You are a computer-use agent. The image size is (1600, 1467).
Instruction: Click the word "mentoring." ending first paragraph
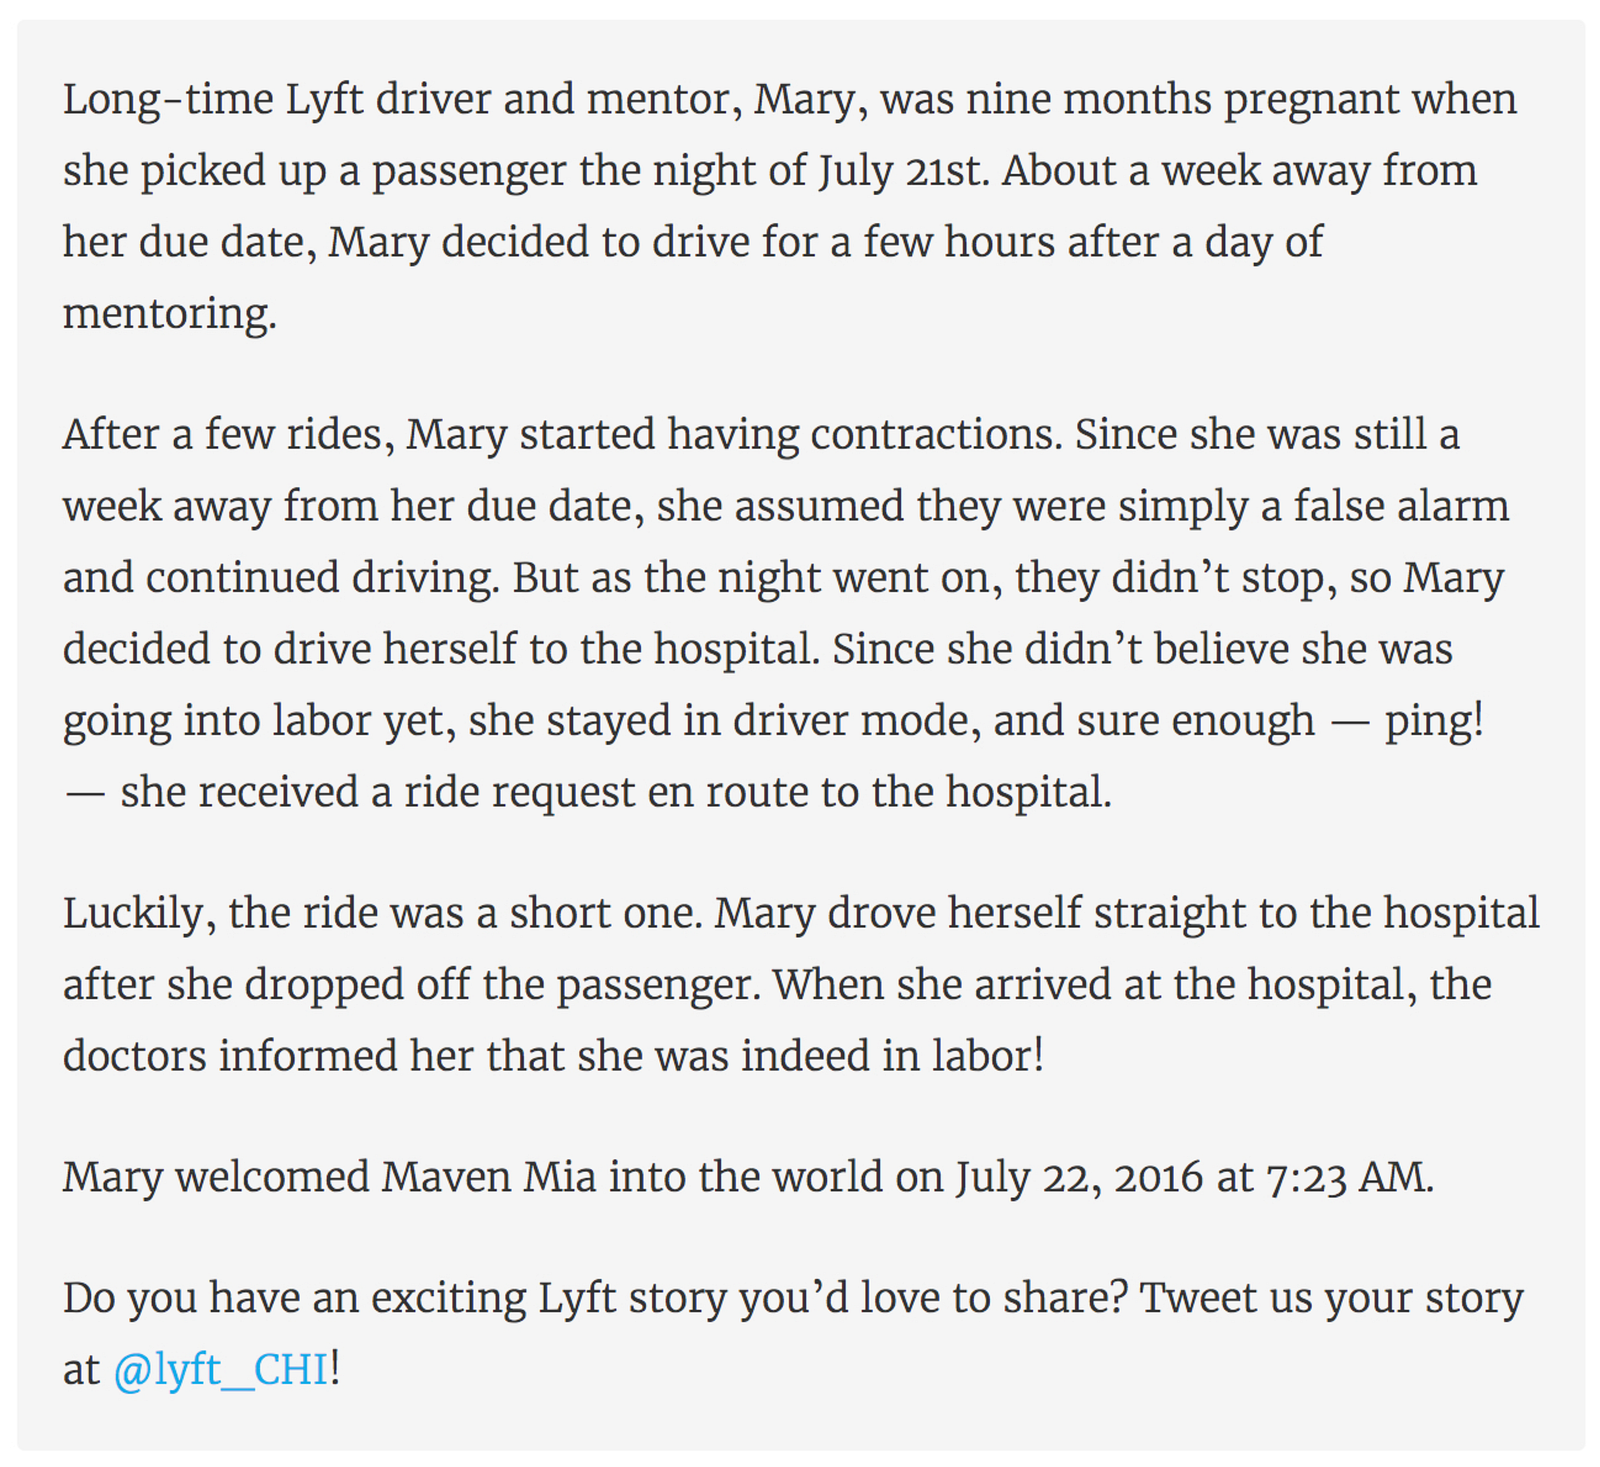click(169, 314)
